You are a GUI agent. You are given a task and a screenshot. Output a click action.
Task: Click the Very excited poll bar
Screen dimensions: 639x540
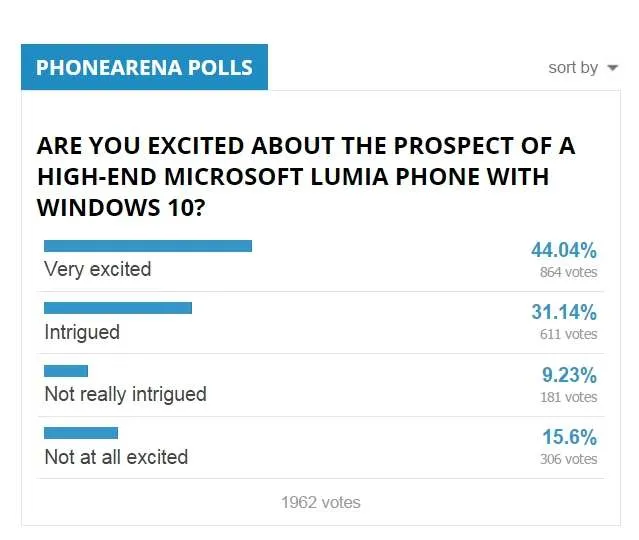148,246
